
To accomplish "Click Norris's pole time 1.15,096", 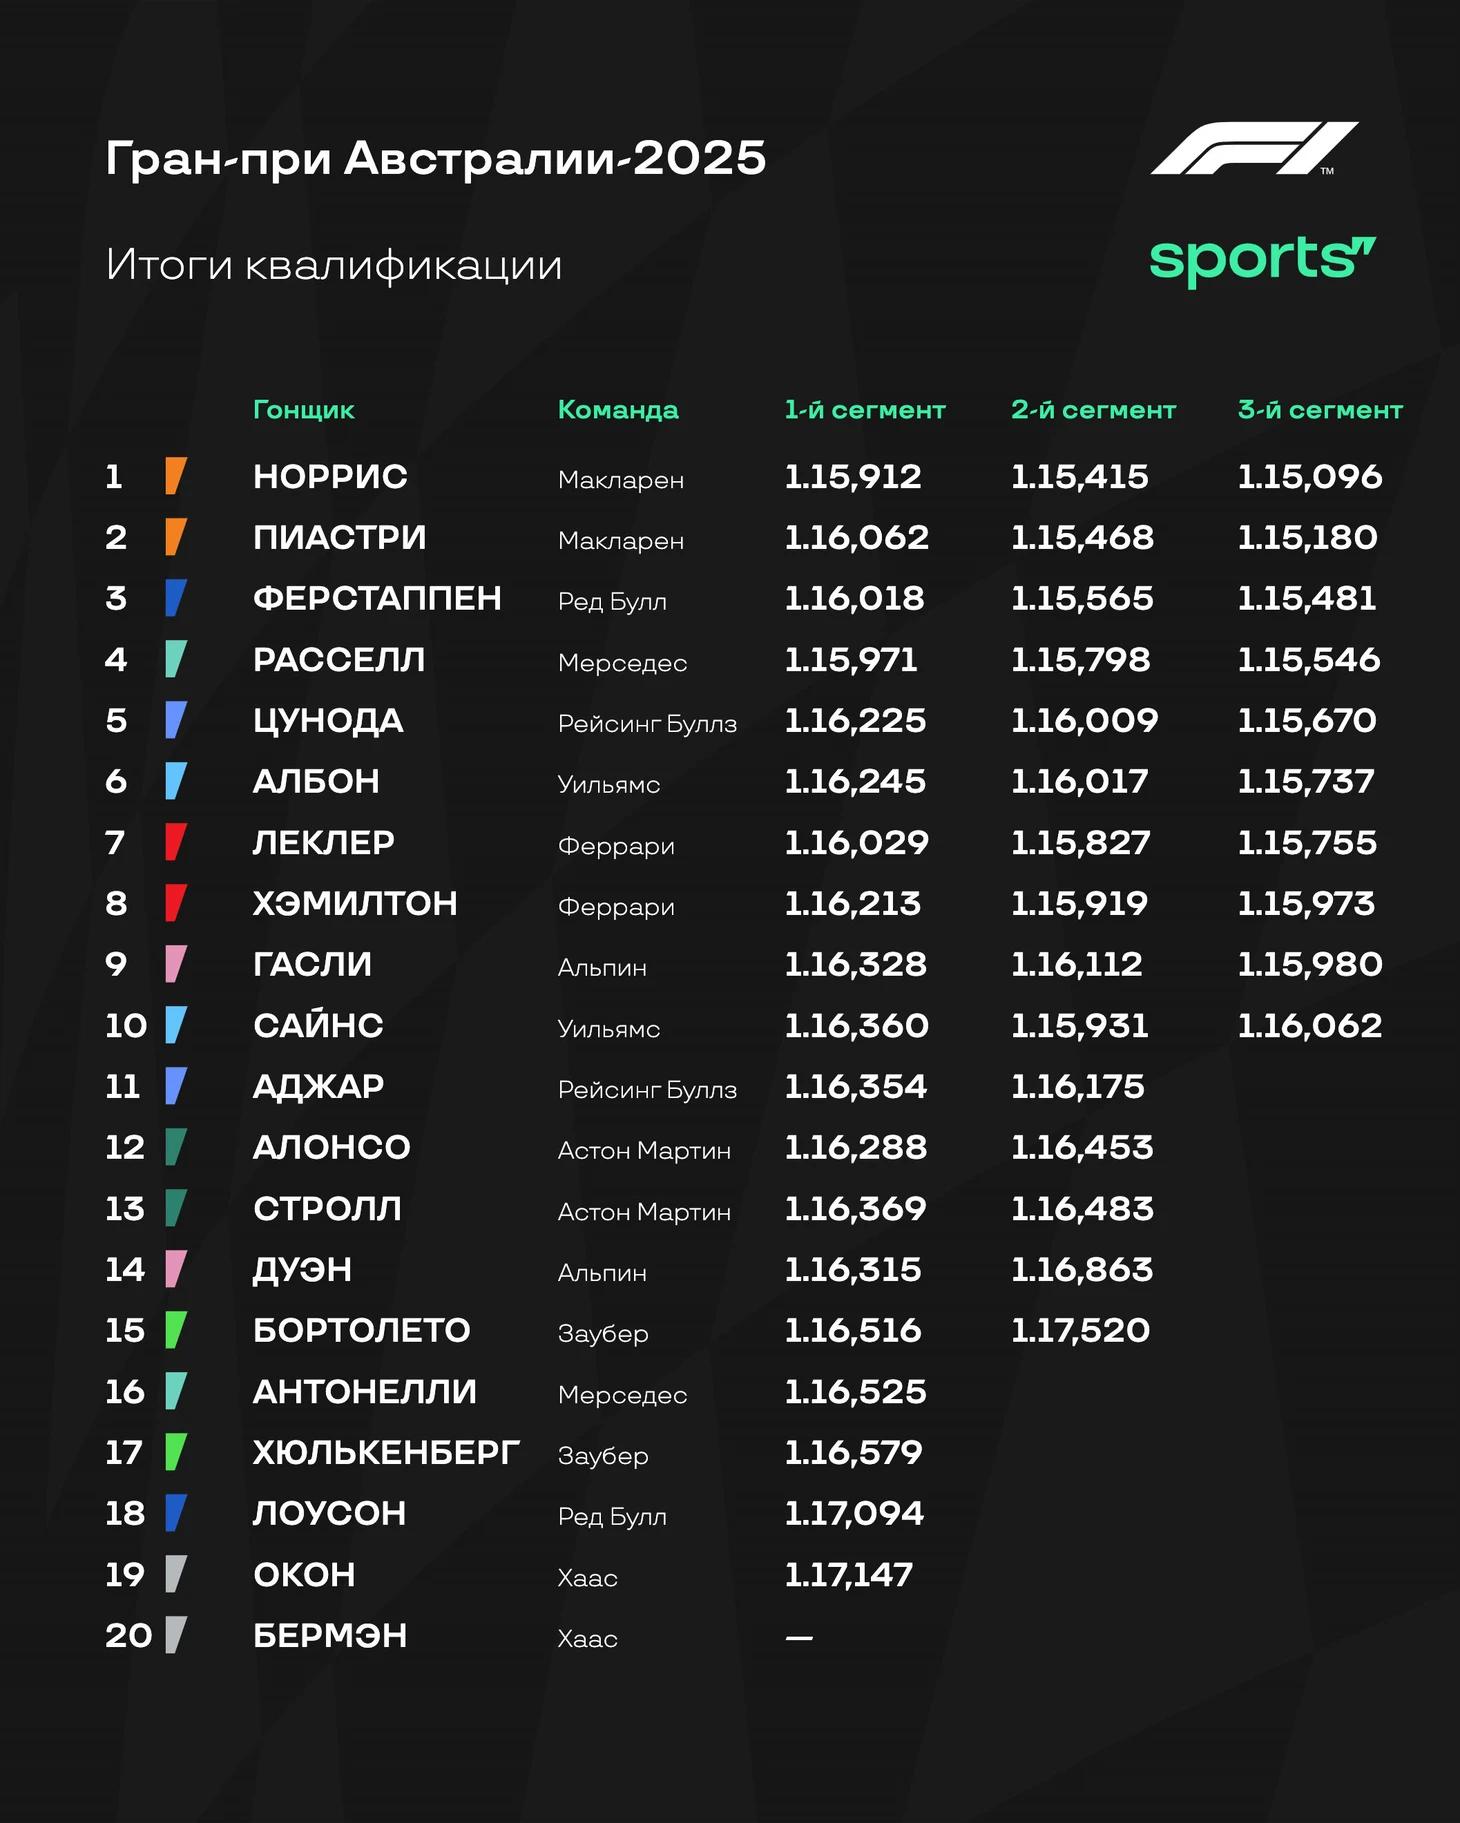I will [x=1310, y=477].
